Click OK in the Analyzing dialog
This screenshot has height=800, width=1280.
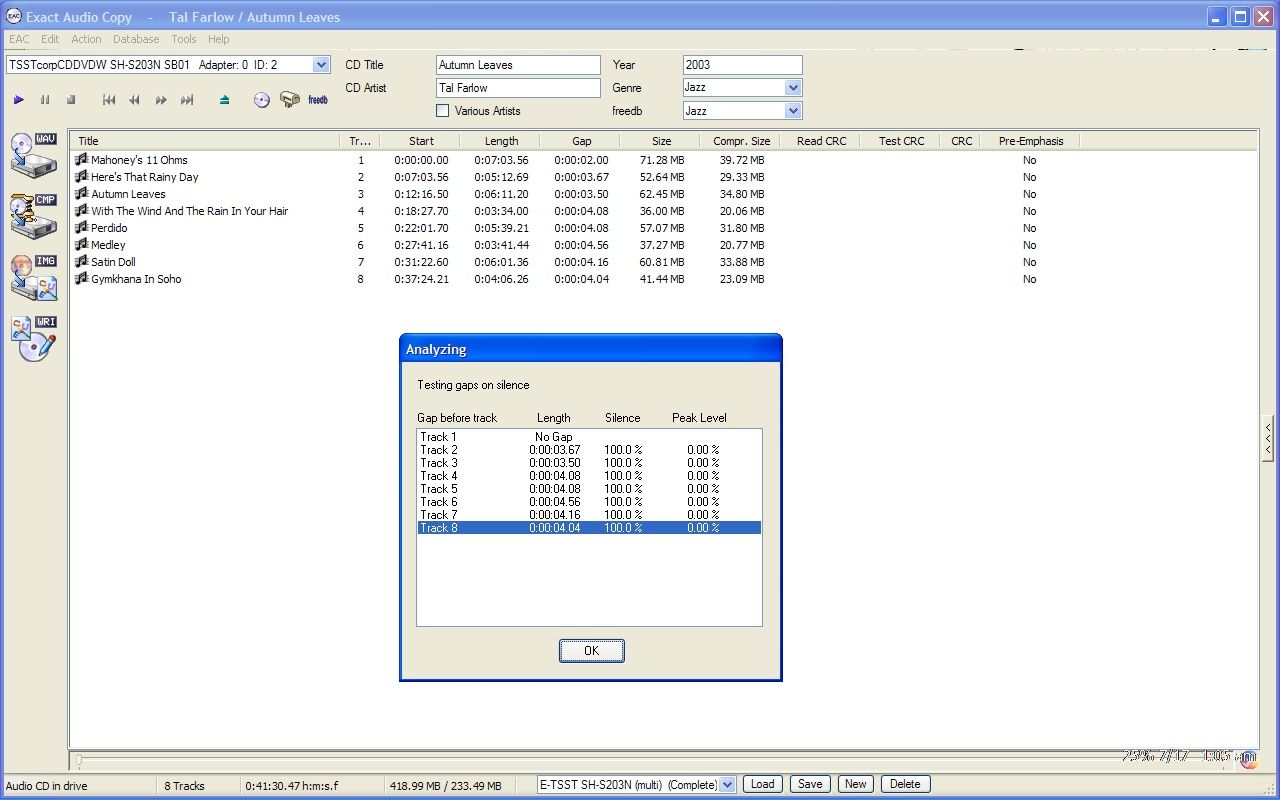(591, 651)
